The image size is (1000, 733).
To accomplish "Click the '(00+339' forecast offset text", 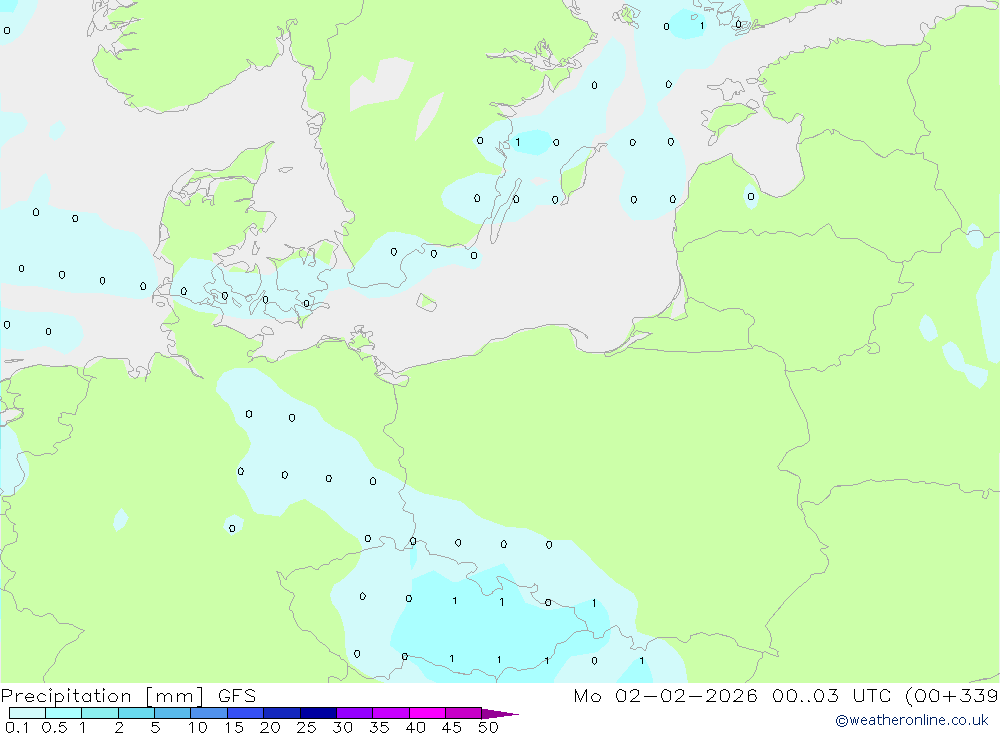I will pos(952,696).
